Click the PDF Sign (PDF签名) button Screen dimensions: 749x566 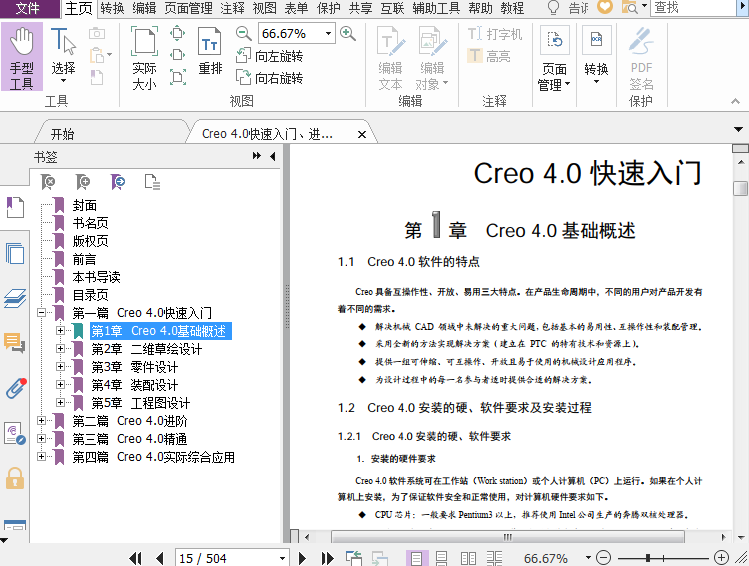coord(641,58)
